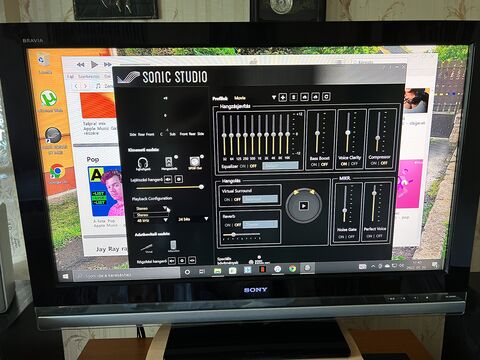Viewport: 480px width, 360px height.
Task: Open the taskbar notification center
Action: click(x=434, y=265)
